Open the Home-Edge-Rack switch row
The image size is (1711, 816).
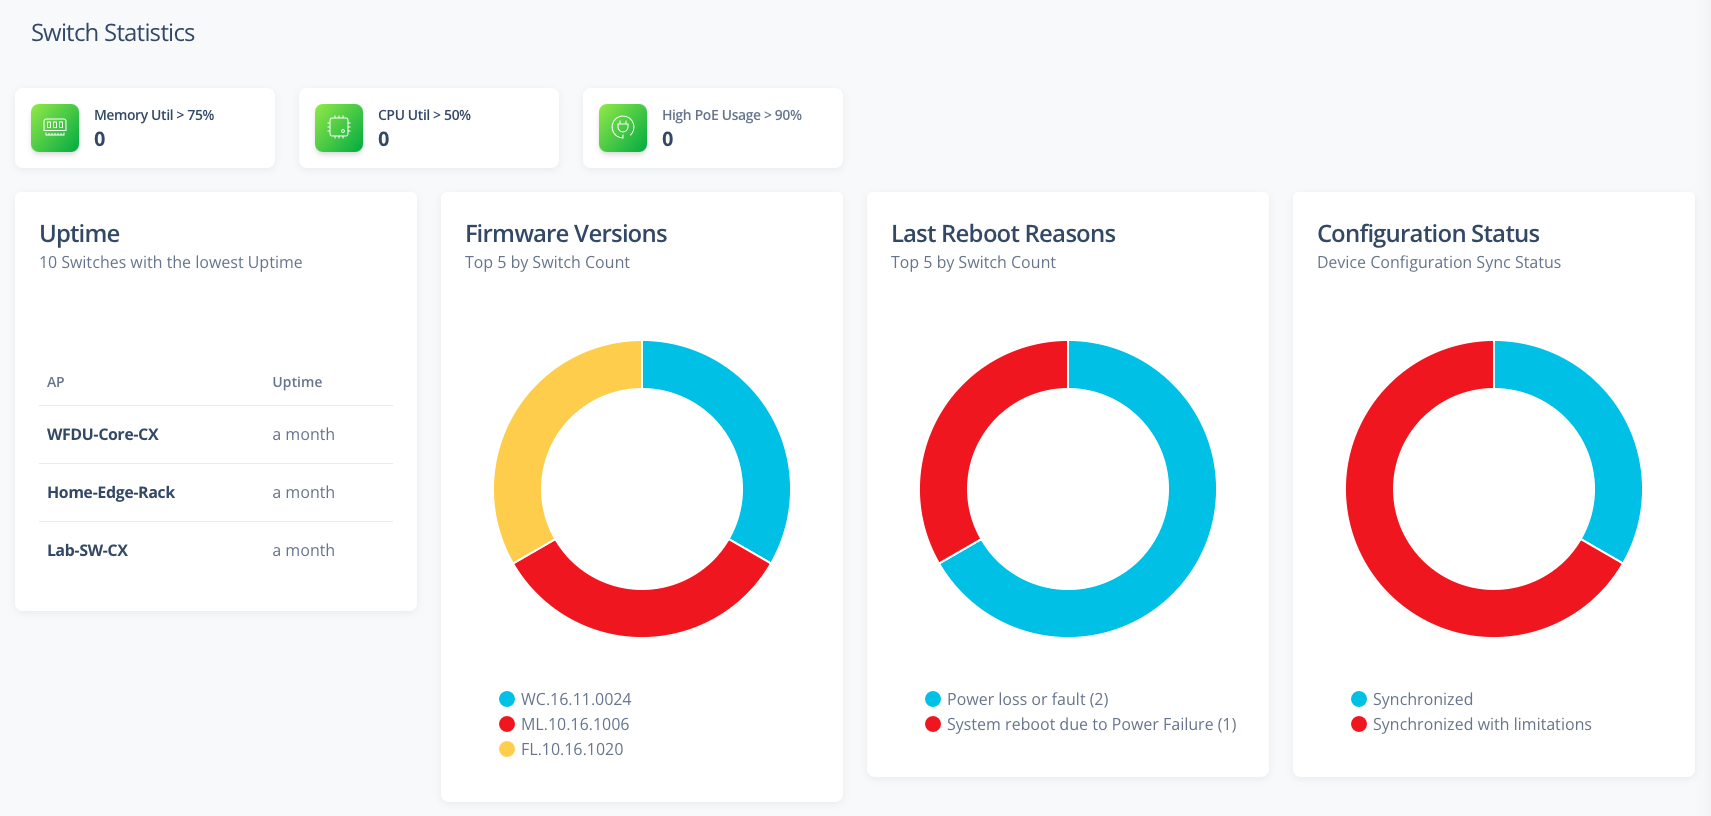point(111,492)
